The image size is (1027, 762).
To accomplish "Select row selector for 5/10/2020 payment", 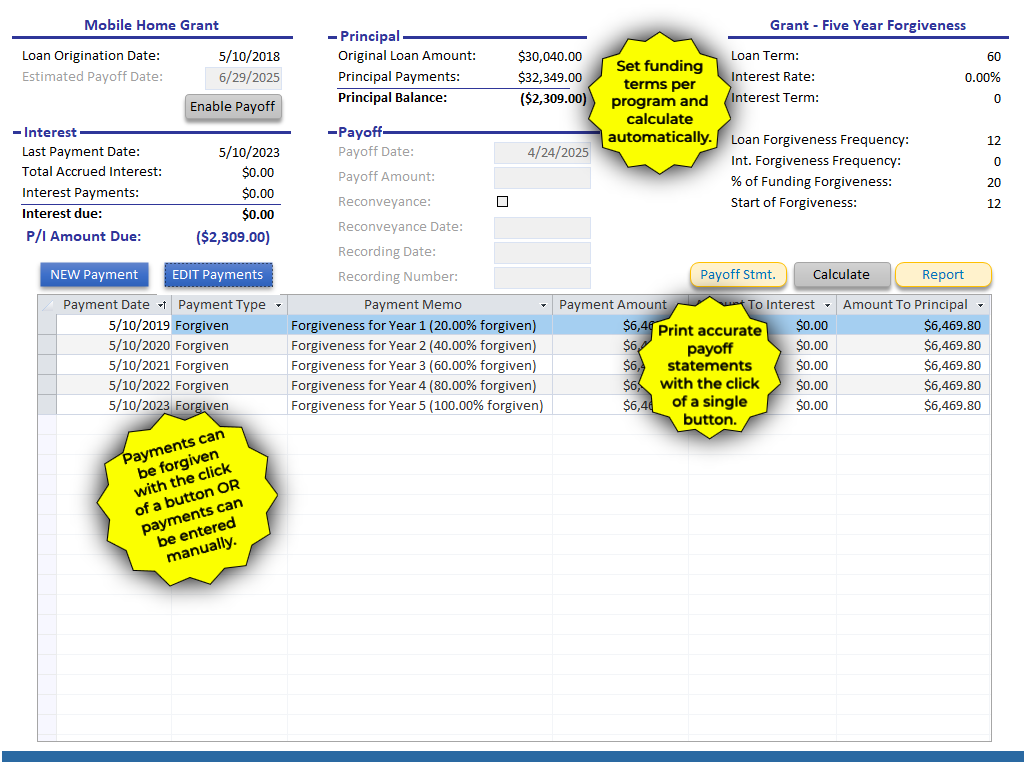I will [47, 345].
